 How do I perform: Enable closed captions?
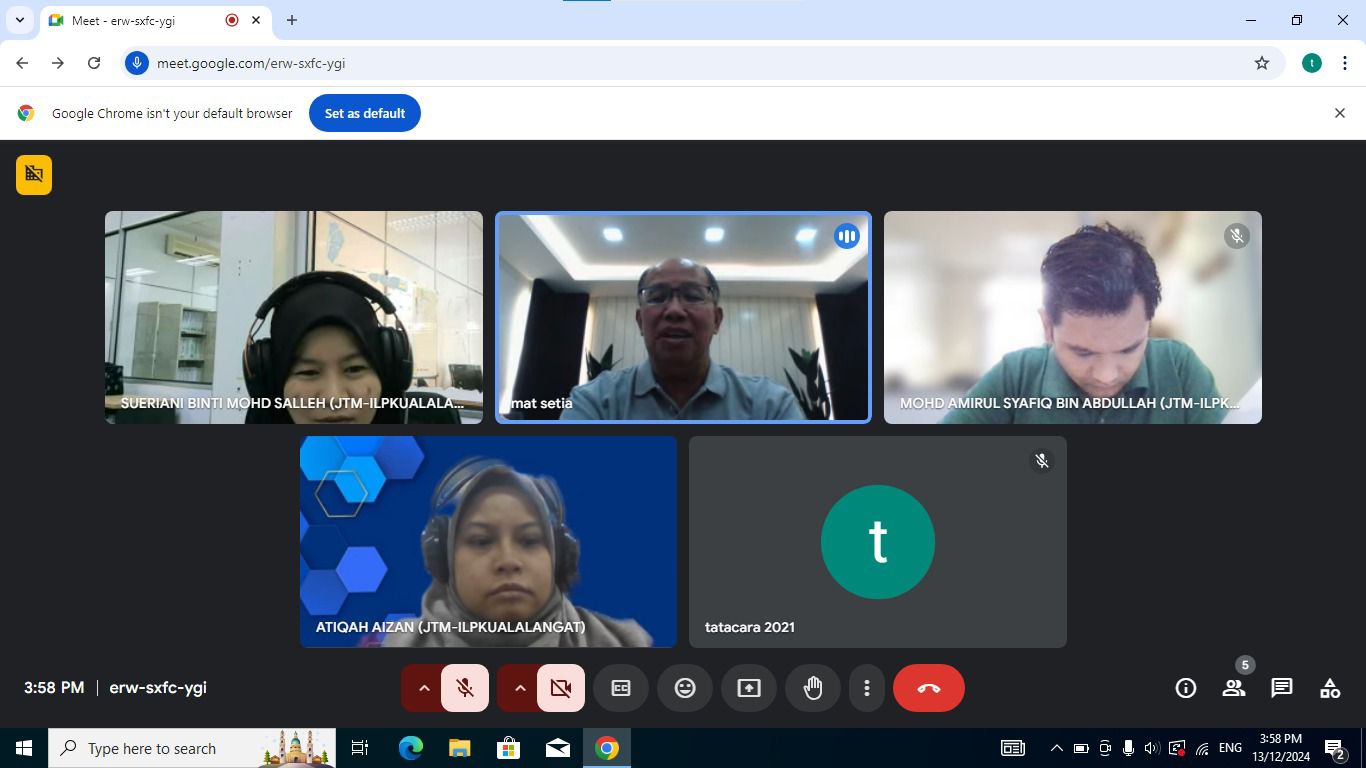pyautogui.click(x=620, y=688)
